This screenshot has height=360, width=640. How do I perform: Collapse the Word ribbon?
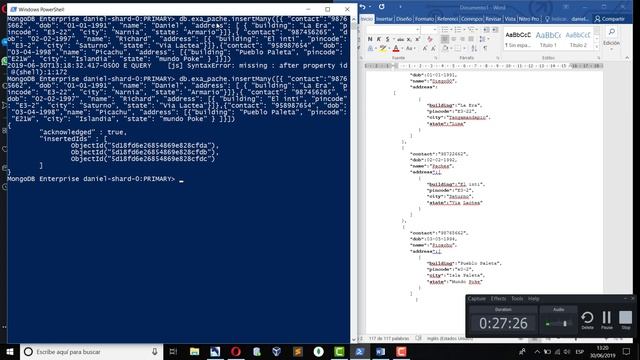point(627,58)
